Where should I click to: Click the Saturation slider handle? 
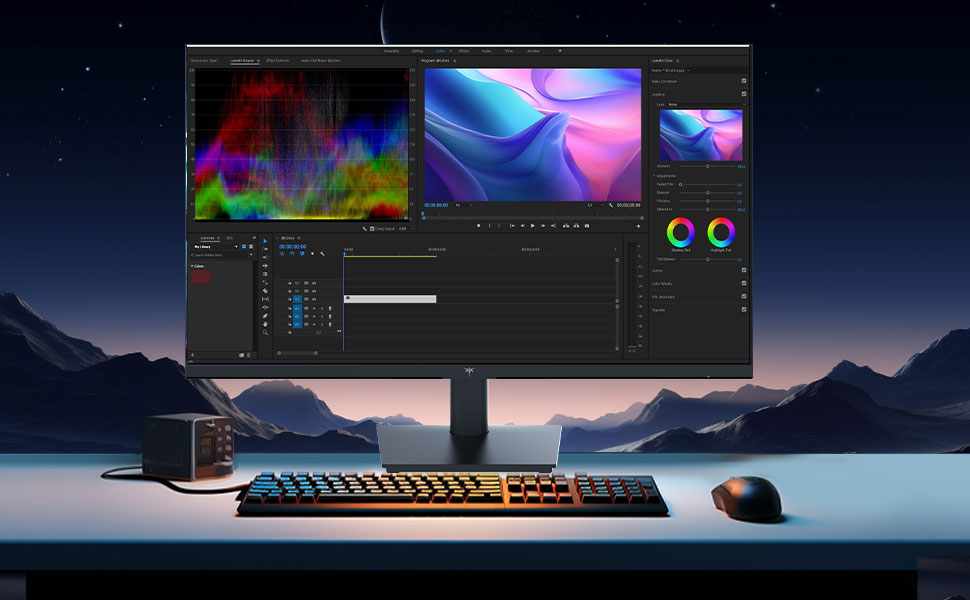pyautogui.click(x=708, y=210)
